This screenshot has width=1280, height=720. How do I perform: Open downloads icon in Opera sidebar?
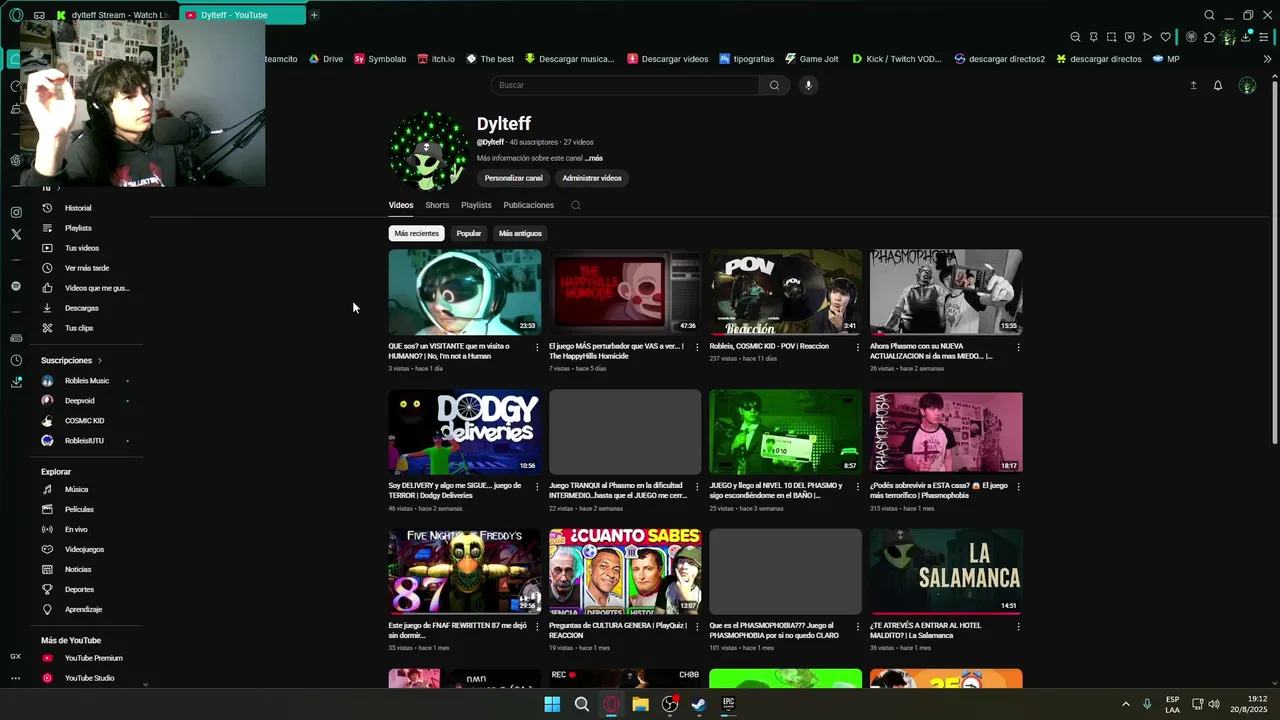[16, 382]
